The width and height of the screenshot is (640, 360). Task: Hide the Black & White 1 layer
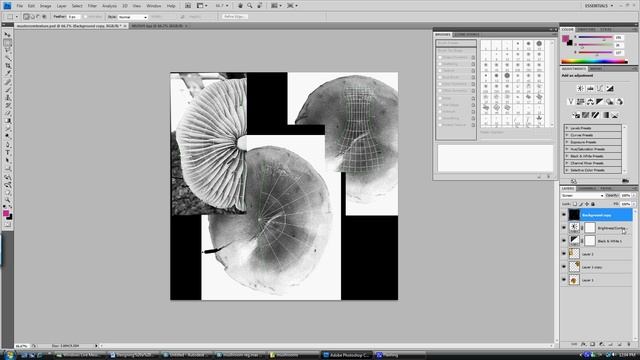point(564,241)
